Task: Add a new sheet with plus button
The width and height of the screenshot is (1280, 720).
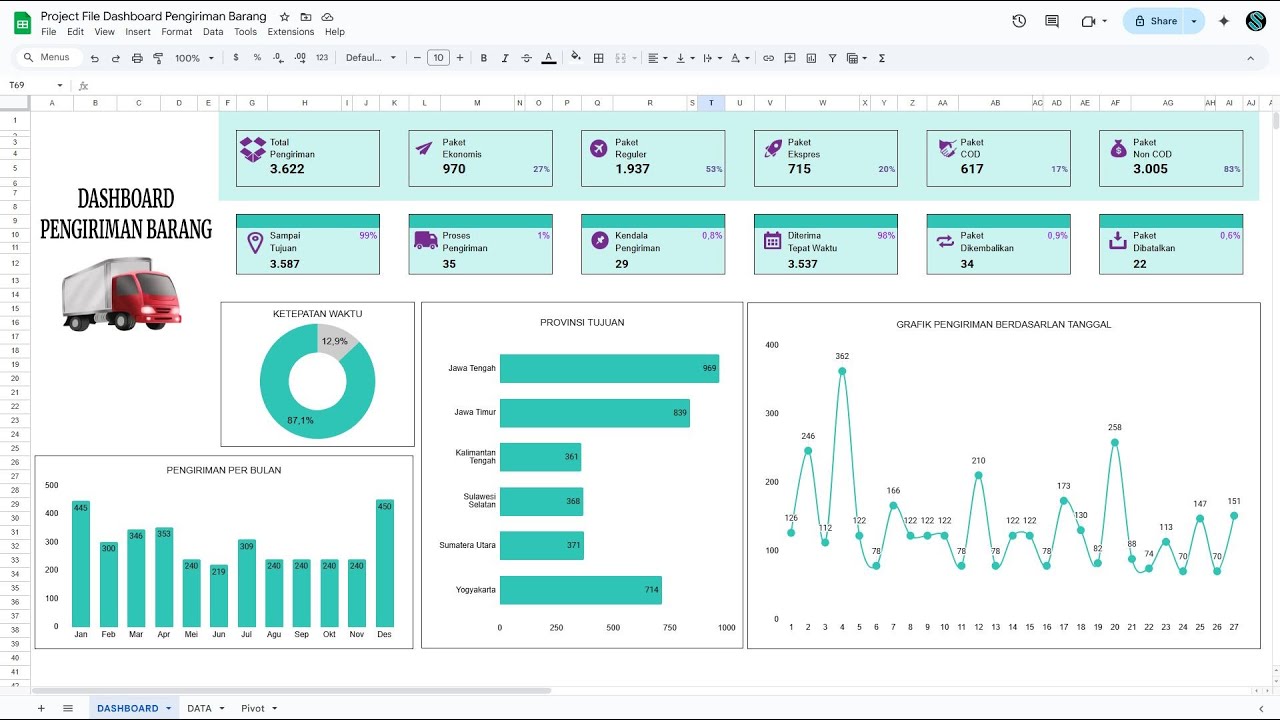Action: click(x=41, y=708)
